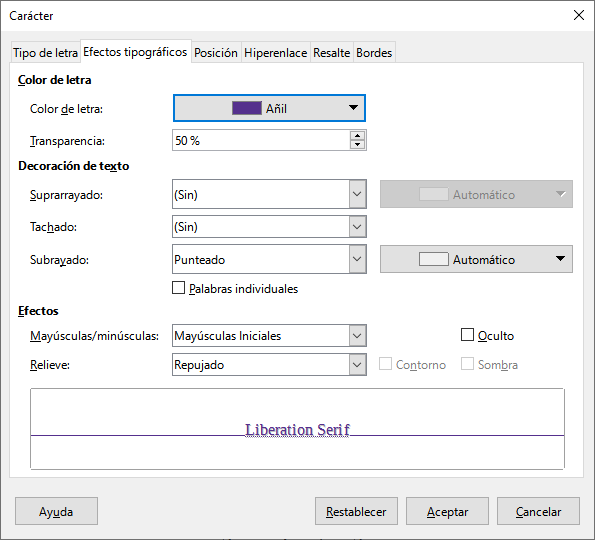Expand the Relieve Repujado dropdown
The image size is (595, 540).
(269, 365)
